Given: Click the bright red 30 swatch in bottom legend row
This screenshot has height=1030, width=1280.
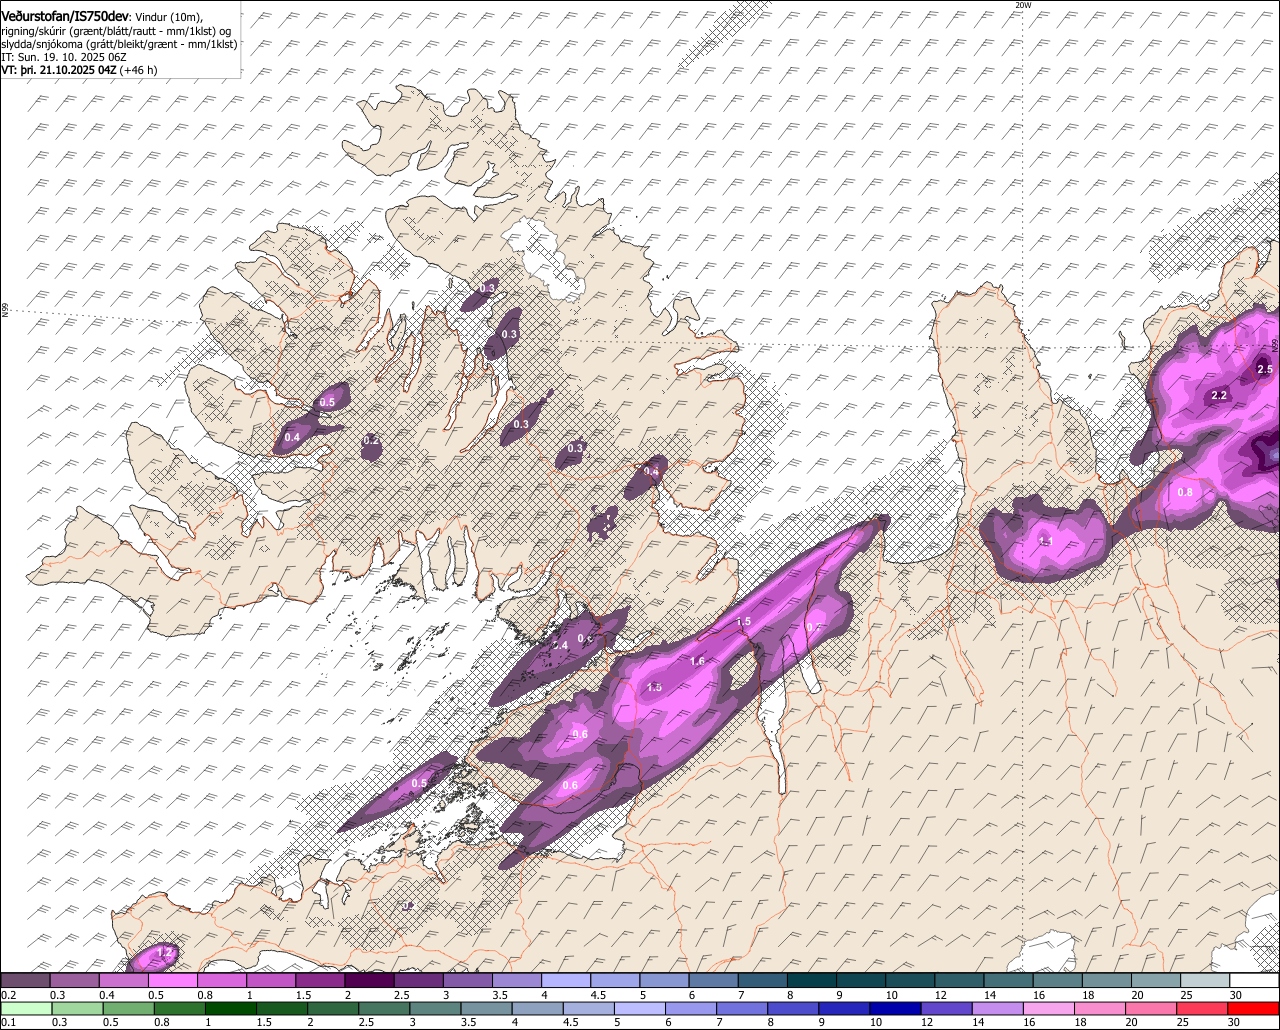Looking at the screenshot, I should [1255, 1008].
